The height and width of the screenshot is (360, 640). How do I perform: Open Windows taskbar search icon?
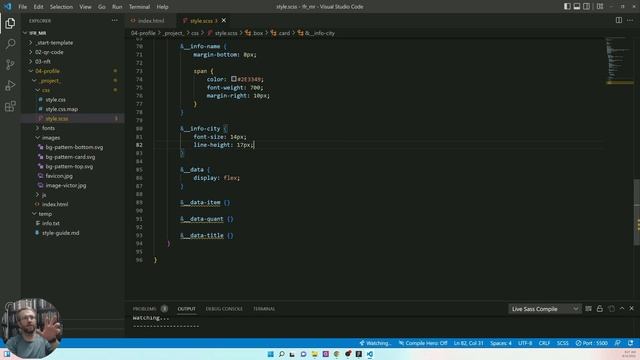click(x=281, y=354)
